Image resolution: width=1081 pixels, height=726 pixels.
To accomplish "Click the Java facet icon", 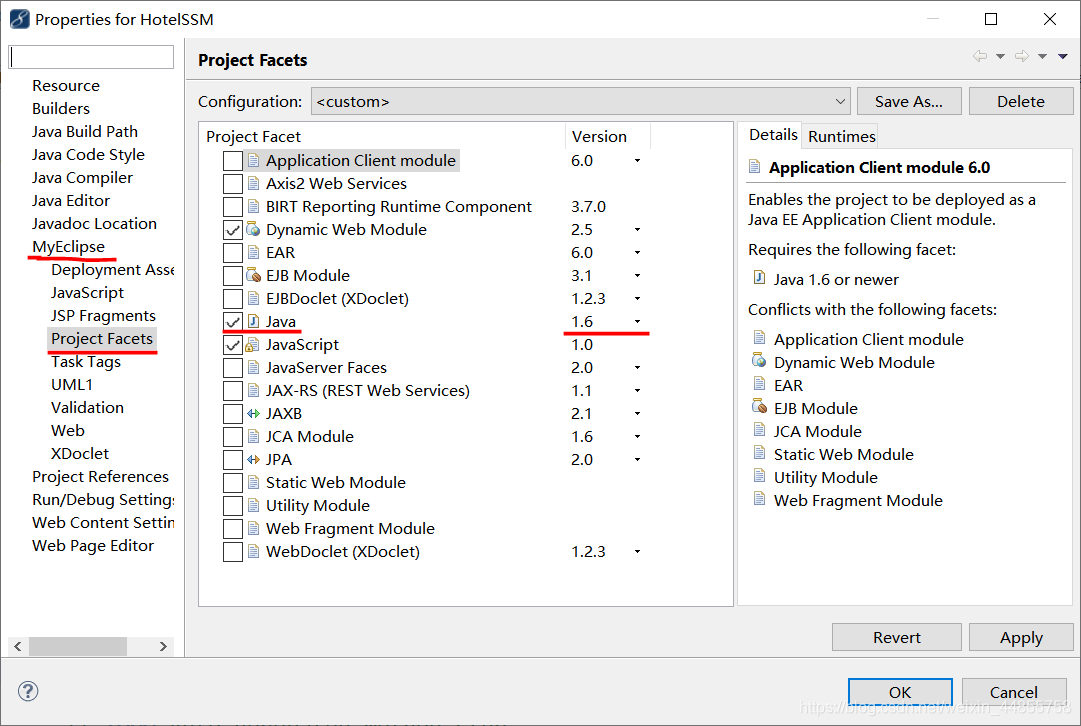I will click(x=254, y=321).
